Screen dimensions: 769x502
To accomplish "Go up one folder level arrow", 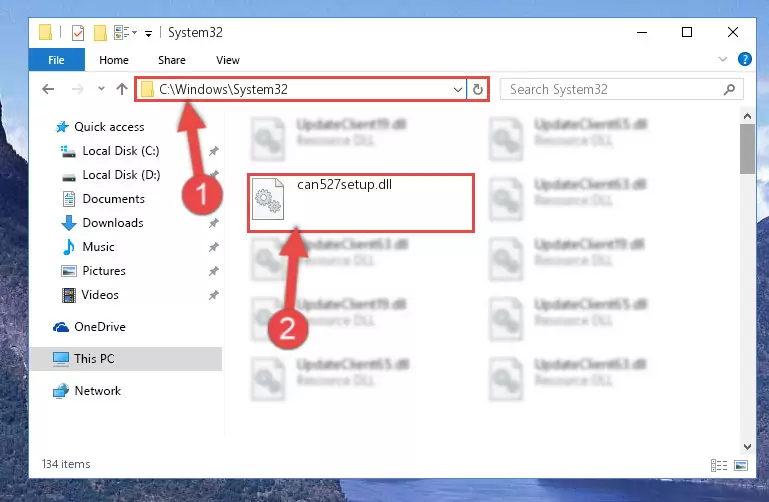I will 122,89.
